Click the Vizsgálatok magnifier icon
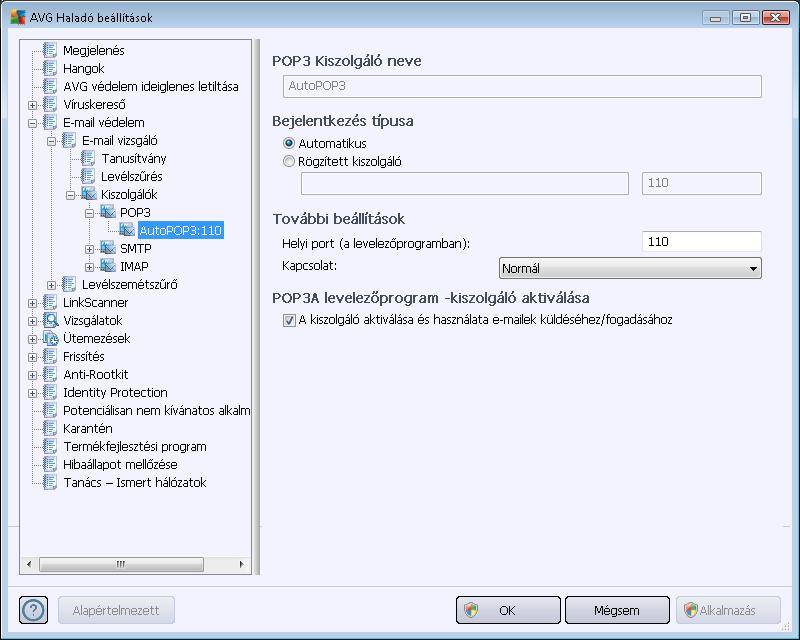The height and width of the screenshot is (640, 800). pyautogui.click(x=51, y=320)
